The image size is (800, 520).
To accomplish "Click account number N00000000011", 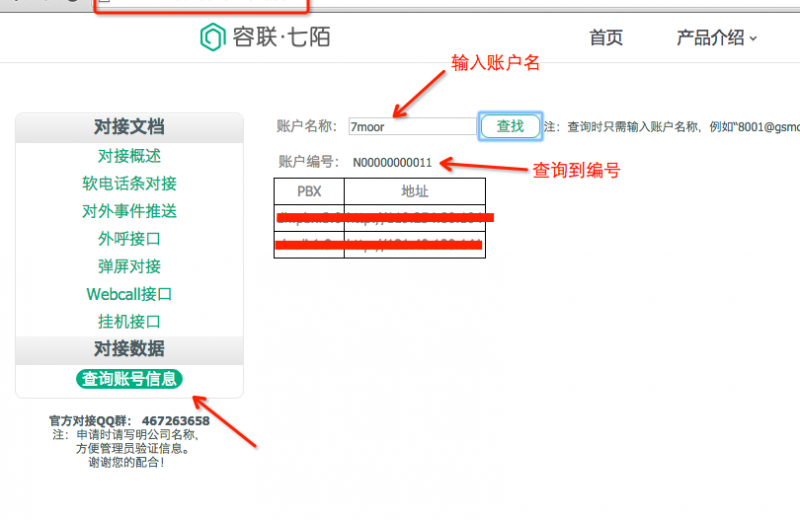I will (392, 163).
